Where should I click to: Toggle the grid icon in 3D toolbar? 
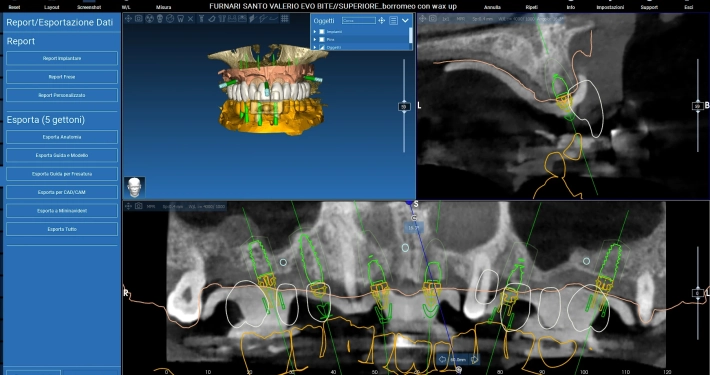tap(284, 19)
